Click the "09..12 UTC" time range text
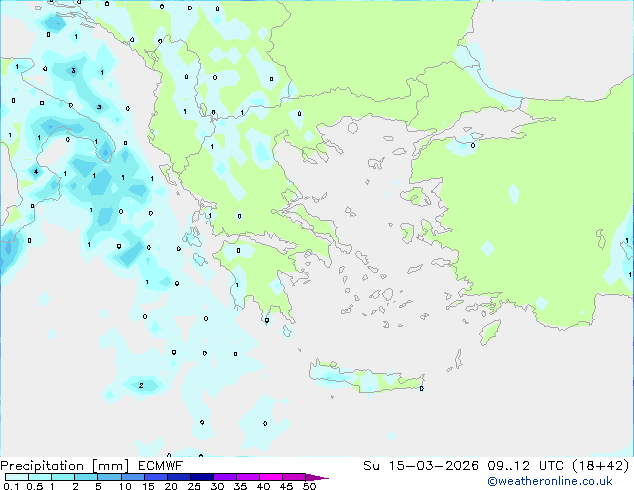The width and height of the screenshot is (634, 490). [x=526, y=466]
